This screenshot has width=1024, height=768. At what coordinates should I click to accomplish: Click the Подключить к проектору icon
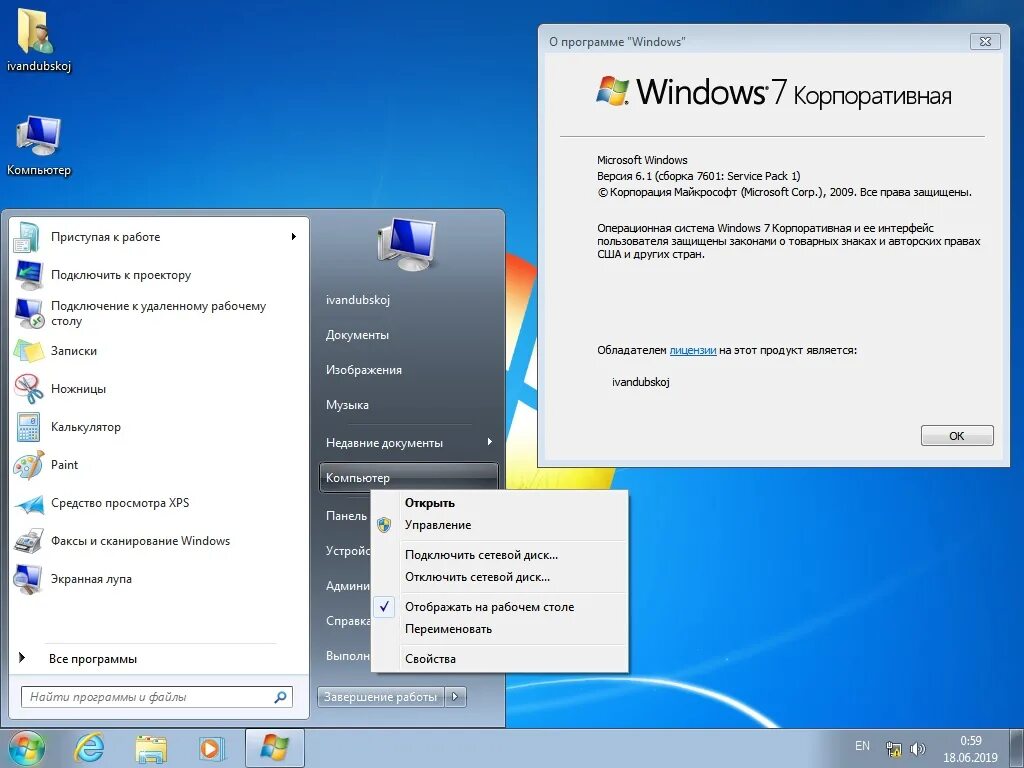[x=29, y=275]
